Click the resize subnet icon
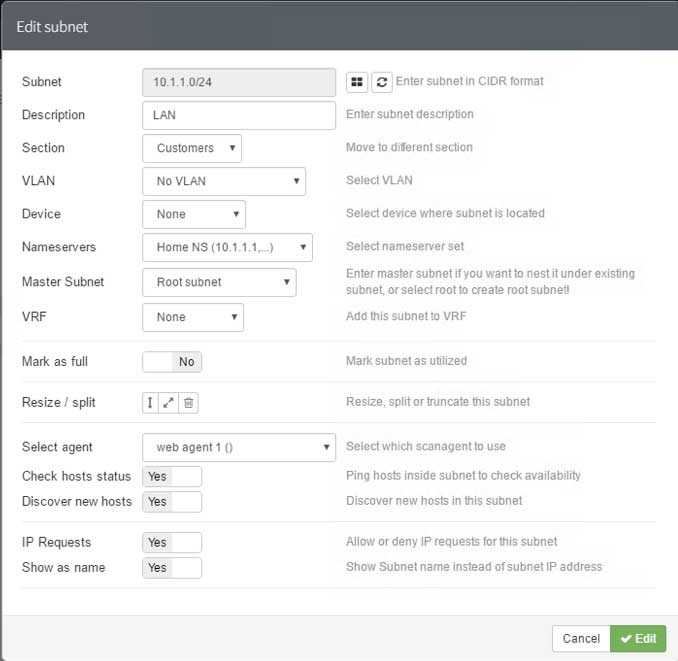The height and width of the screenshot is (661, 678). [x=150, y=403]
